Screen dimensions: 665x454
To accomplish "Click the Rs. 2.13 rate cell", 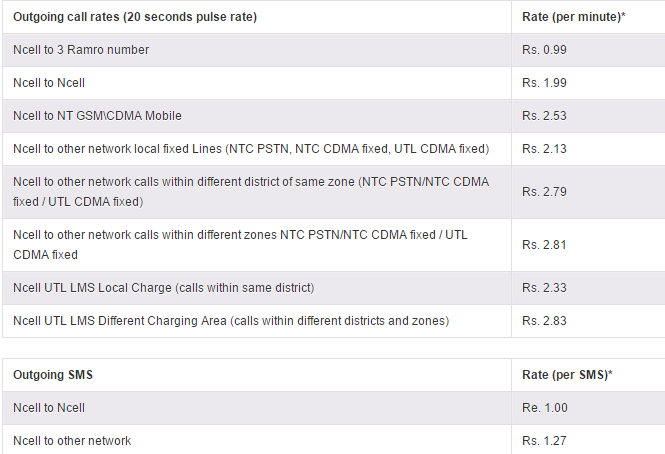I will coord(544,149).
